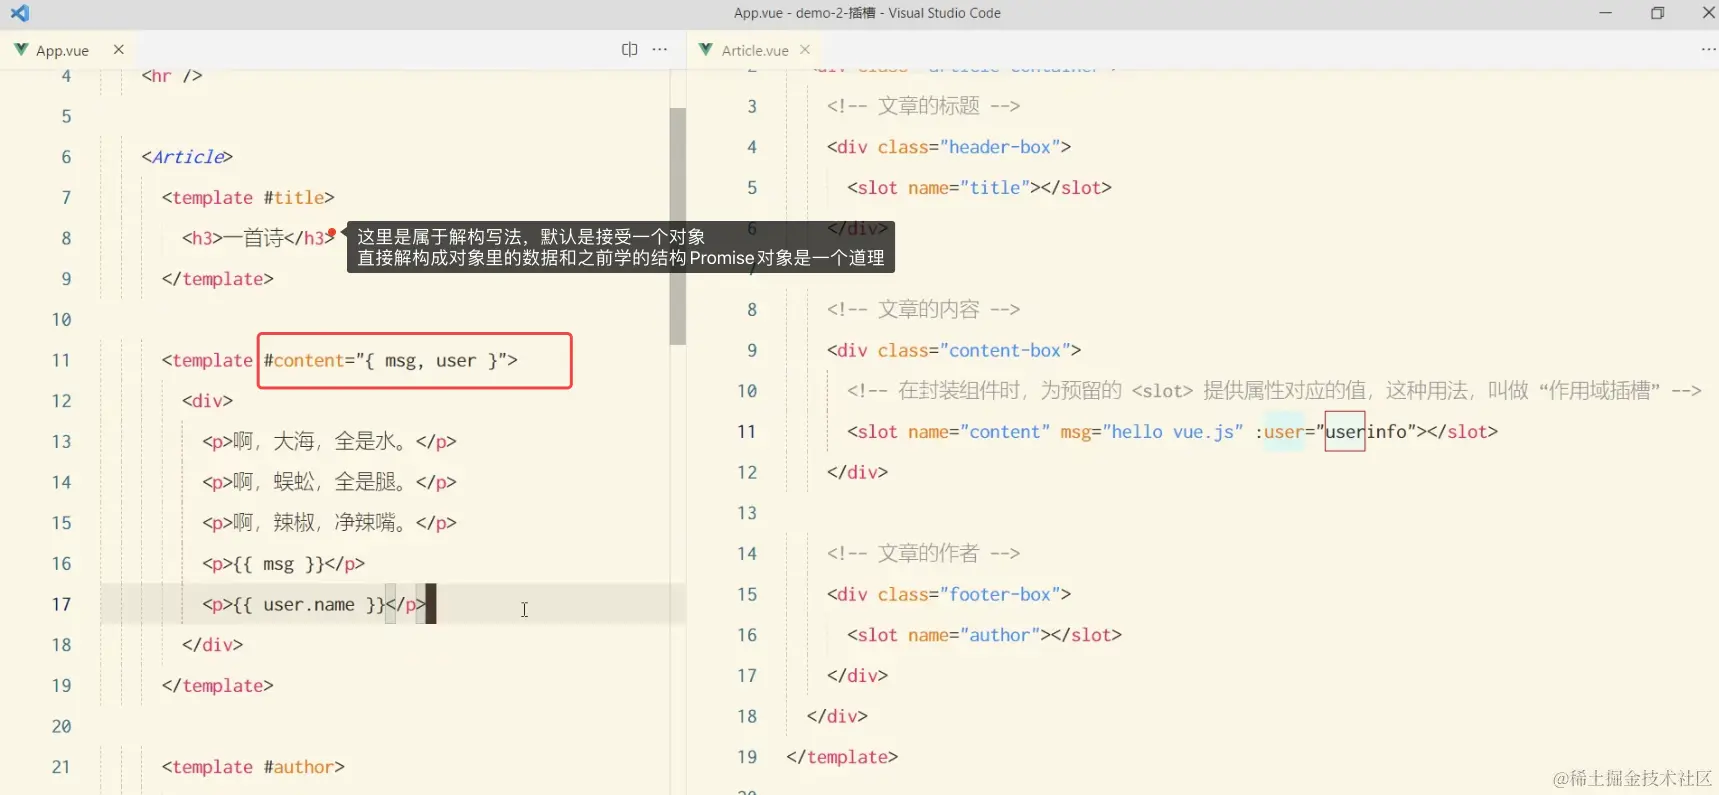Click line number 11 in App.vue
The image size is (1719, 795).
point(61,360)
